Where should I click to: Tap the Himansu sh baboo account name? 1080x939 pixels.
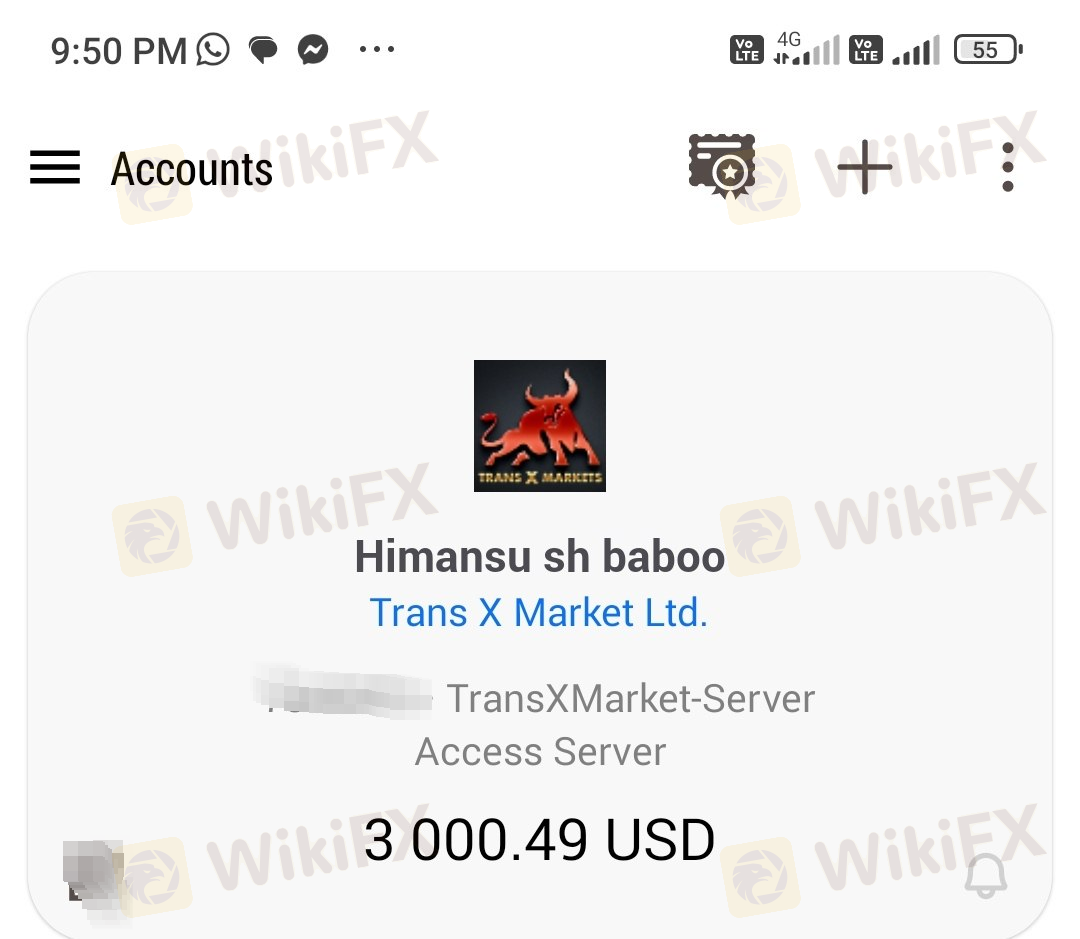point(540,556)
